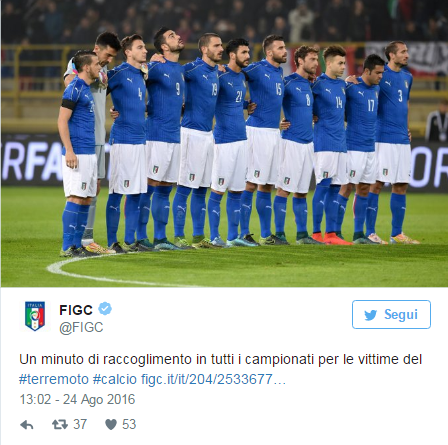Screen dimensions: 448x445
Task: Open the FIGC Italia crest avatar
Action: pyautogui.click(x=35, y=316)
